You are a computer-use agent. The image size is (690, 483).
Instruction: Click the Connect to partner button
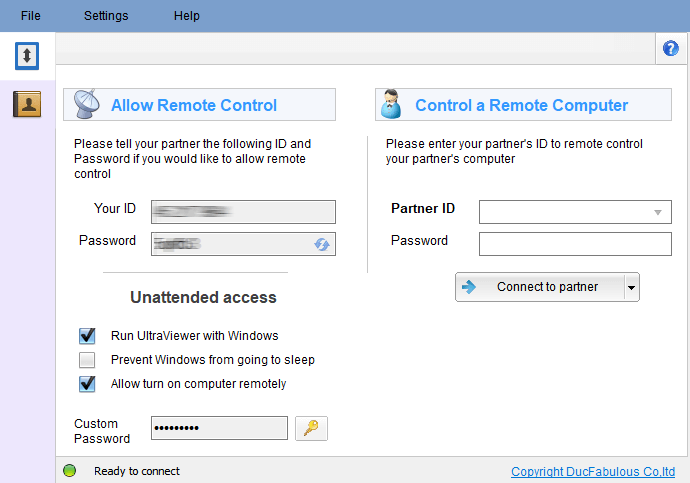point(540,287)
